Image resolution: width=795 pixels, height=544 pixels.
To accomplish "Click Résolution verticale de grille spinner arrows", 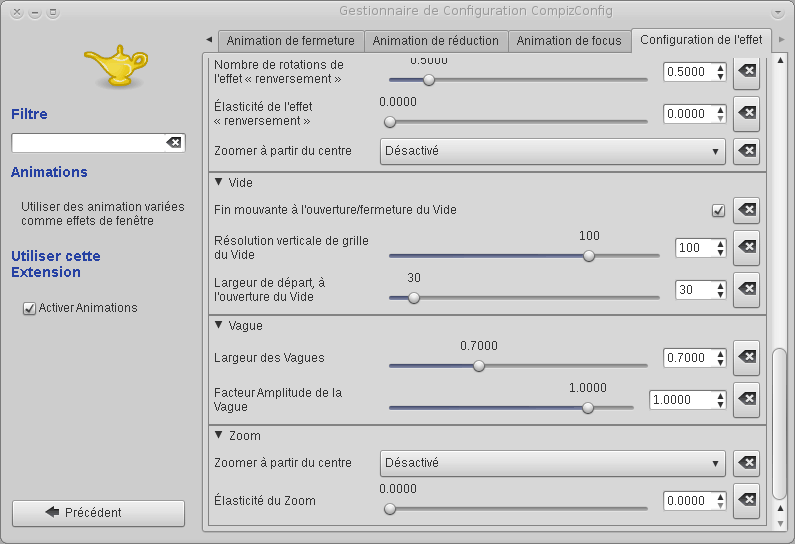I will coord(720,248).
